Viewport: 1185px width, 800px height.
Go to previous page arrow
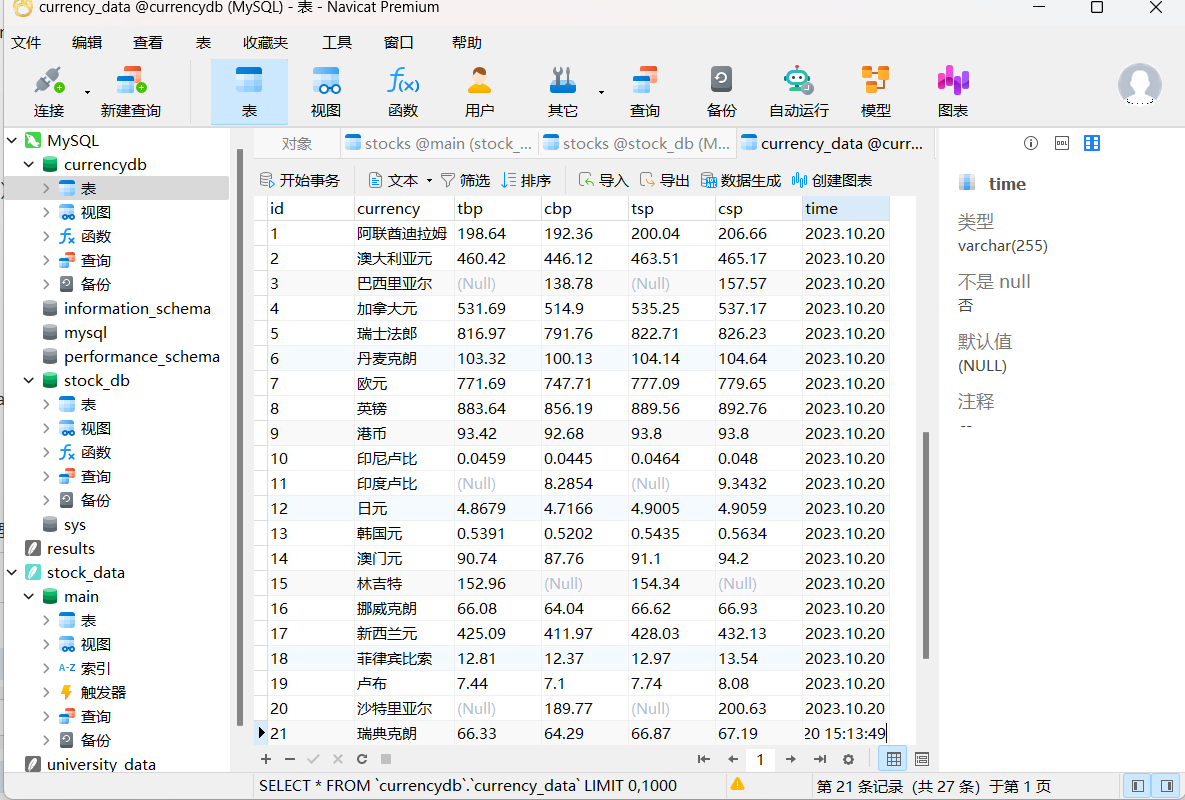pos(732,759)
